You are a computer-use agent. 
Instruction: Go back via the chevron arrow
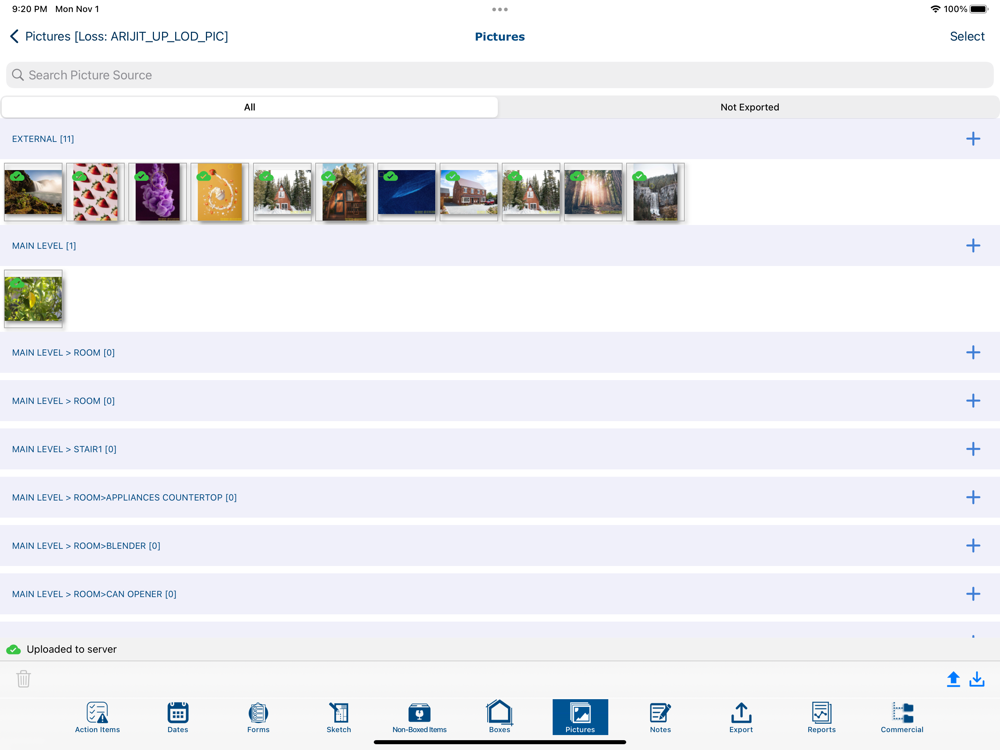(x=14, y=36)
